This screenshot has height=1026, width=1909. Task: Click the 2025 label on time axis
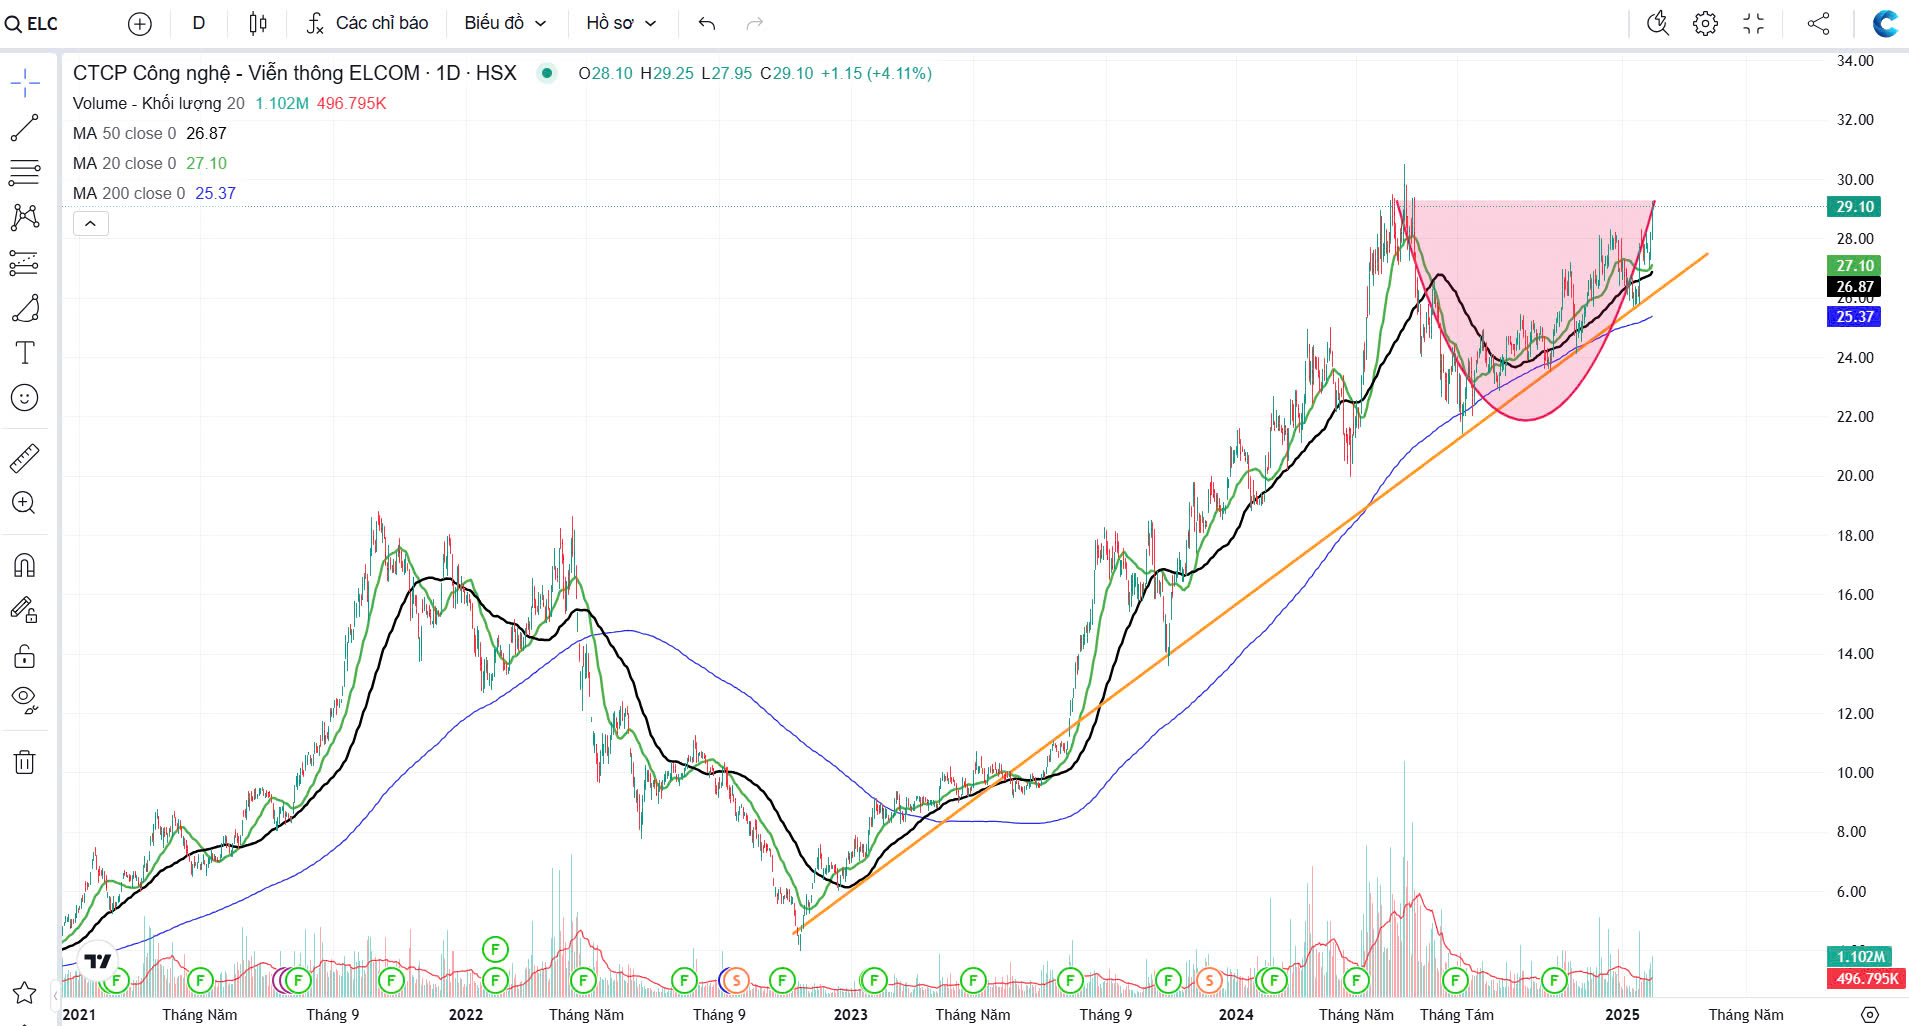[x=1622, y=1015]
